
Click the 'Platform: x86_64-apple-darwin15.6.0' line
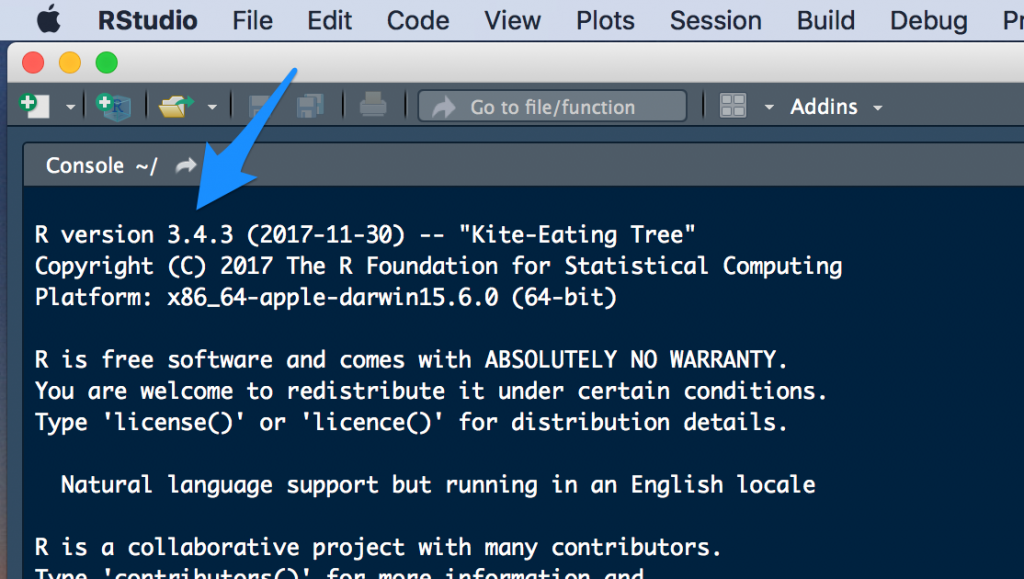[326, 297]
